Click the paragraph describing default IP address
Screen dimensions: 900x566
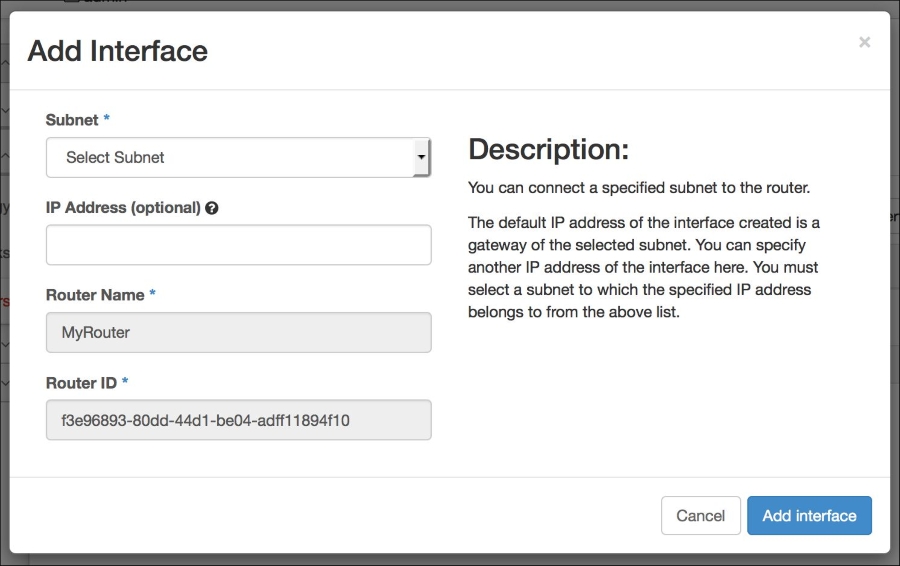pyautogui.click(x=643, y=267)
